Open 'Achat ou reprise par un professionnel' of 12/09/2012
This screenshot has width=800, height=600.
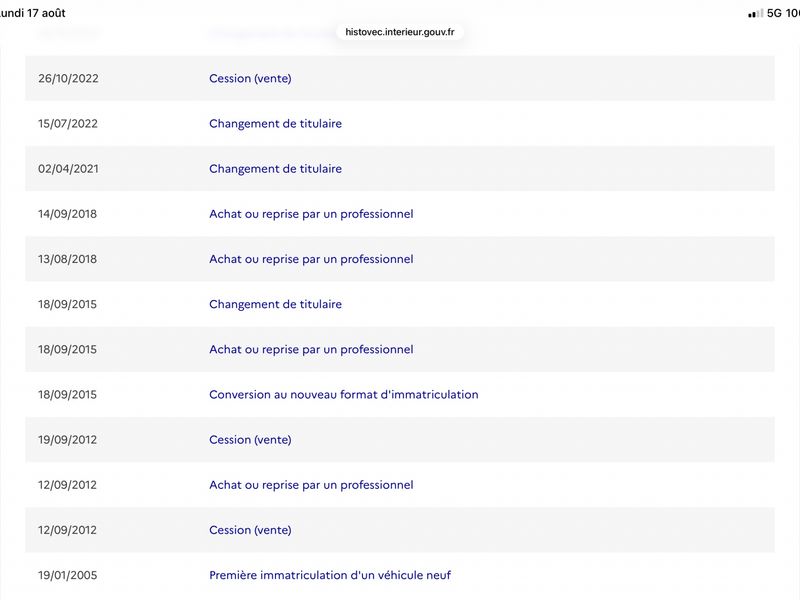(x=311, y=485)
